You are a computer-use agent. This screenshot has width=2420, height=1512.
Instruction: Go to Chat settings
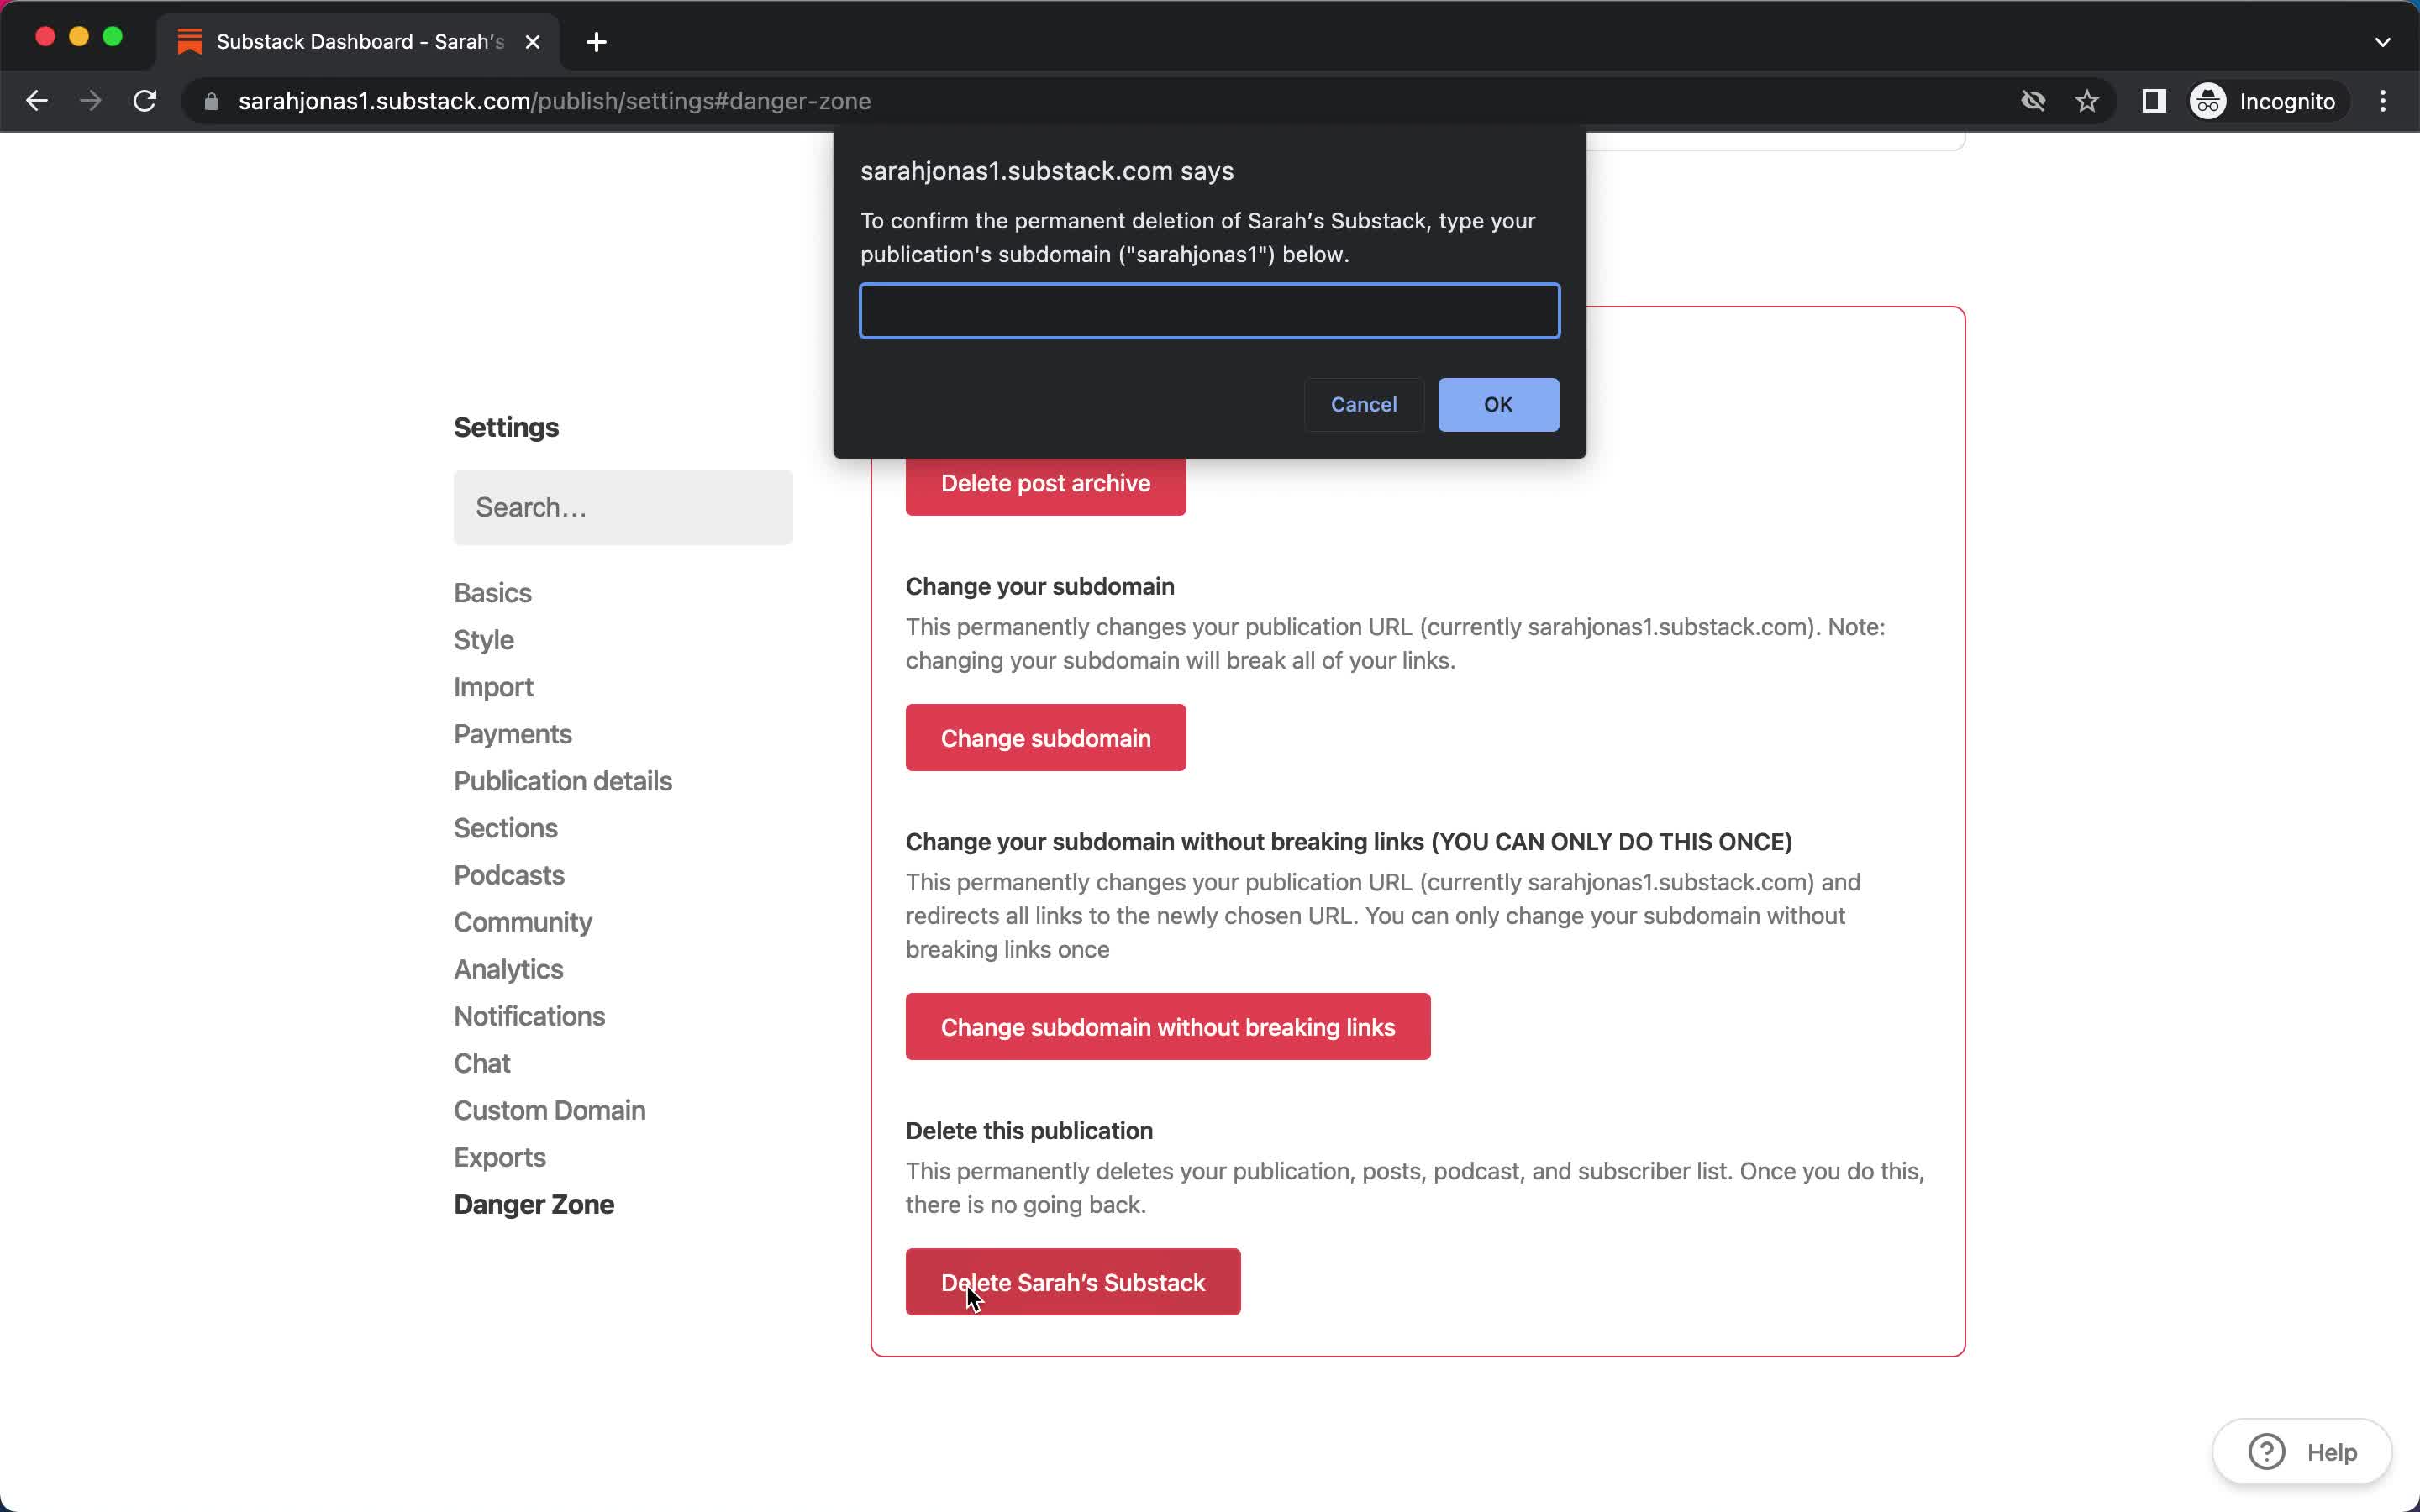click(481, 1063)
